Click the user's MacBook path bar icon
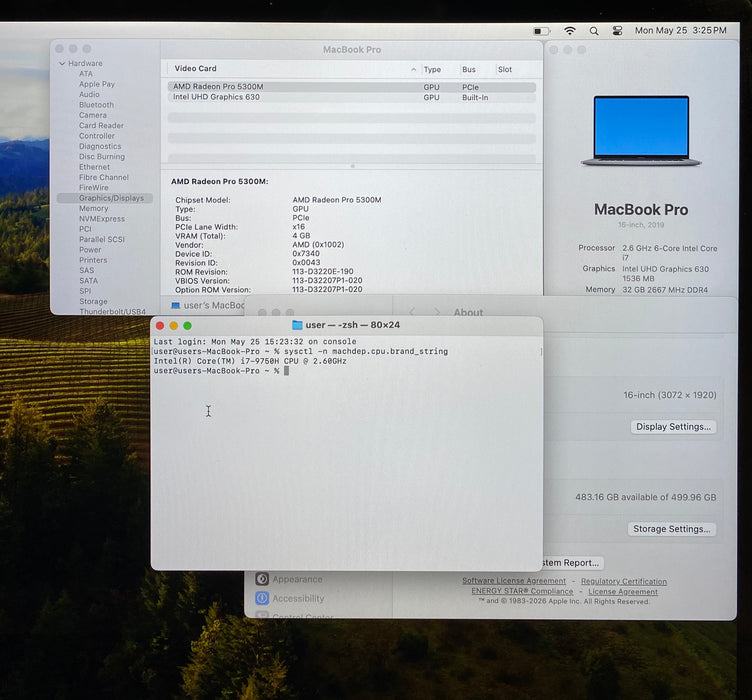The image size is (752, 700). 176,305
